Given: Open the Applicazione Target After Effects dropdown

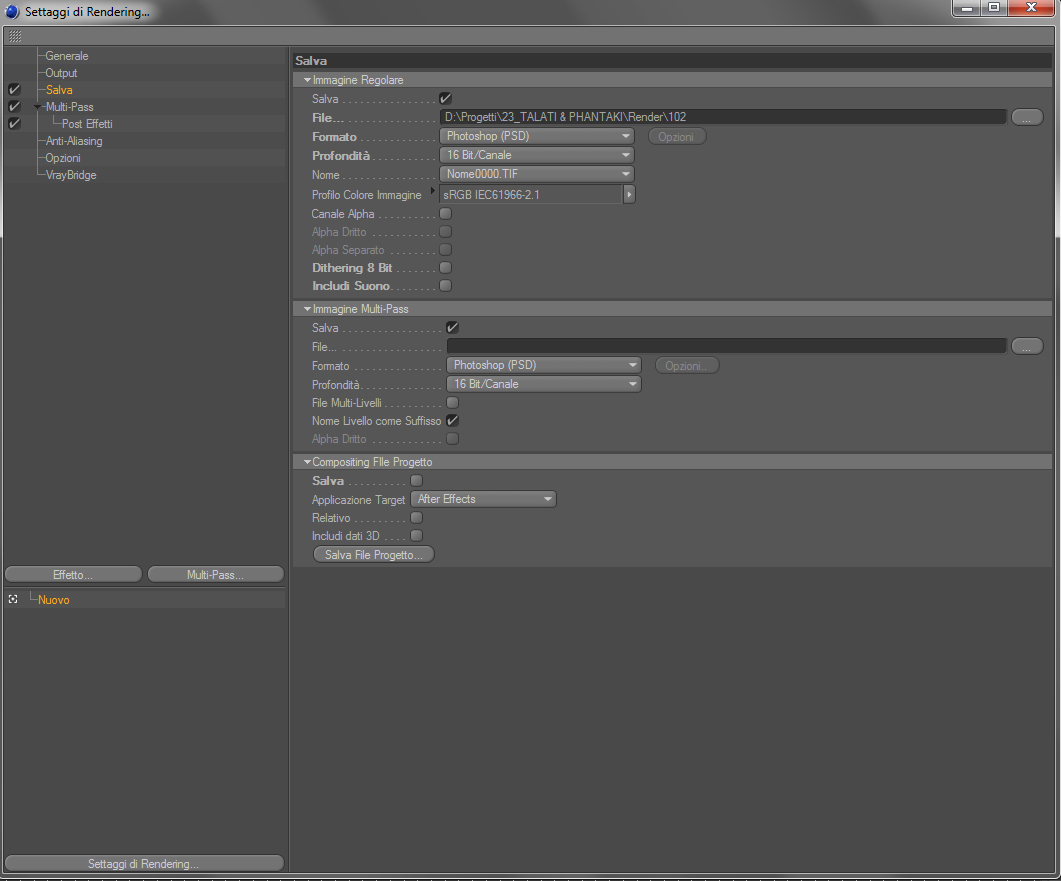Looking at the screenshot, I should coord(483,499).
